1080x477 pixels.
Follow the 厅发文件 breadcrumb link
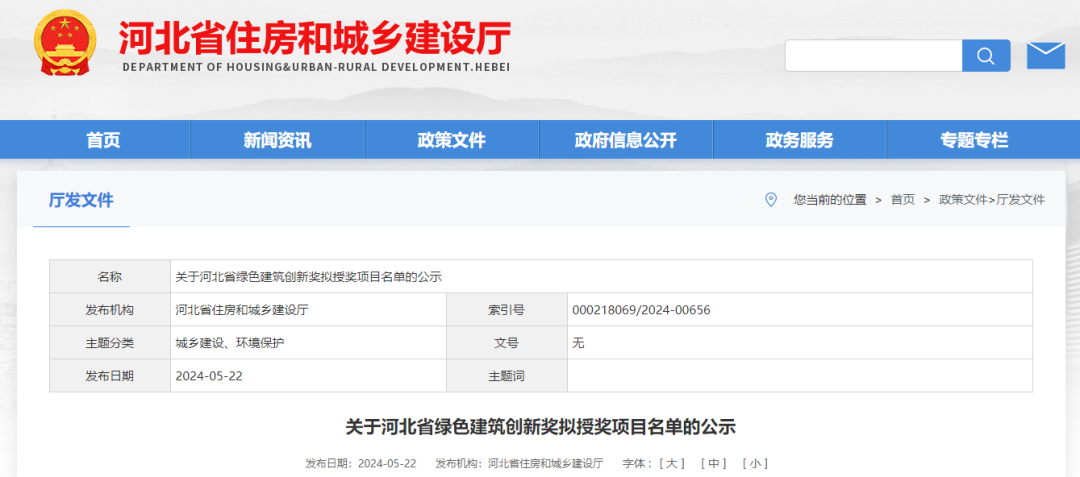point(1021,200)
